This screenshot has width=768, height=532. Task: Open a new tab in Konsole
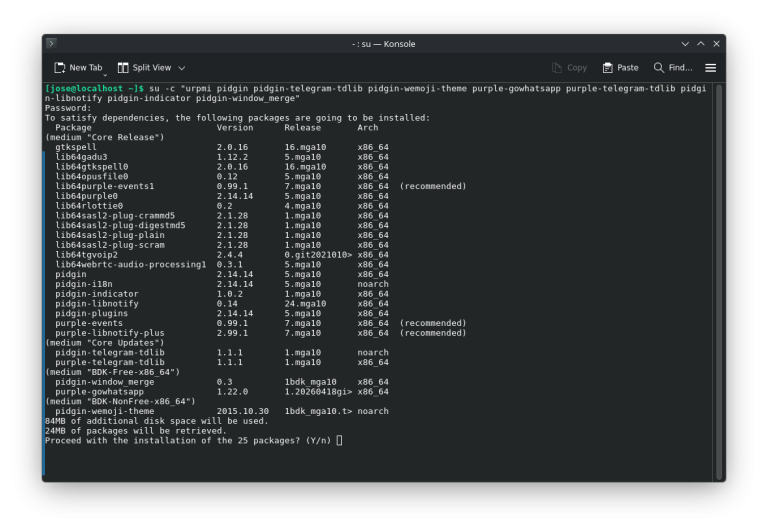click(x=78, y=68)
